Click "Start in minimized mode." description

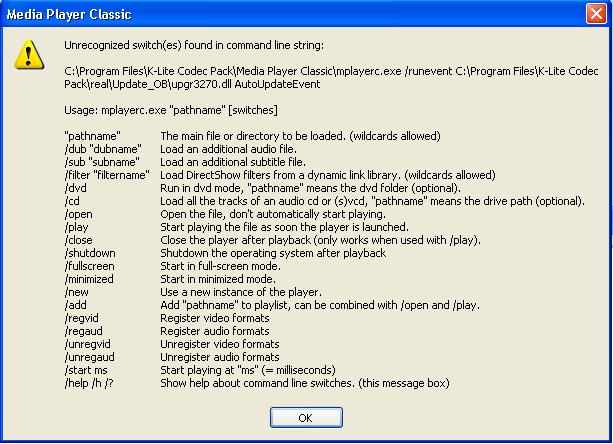(x=218, y=279)
